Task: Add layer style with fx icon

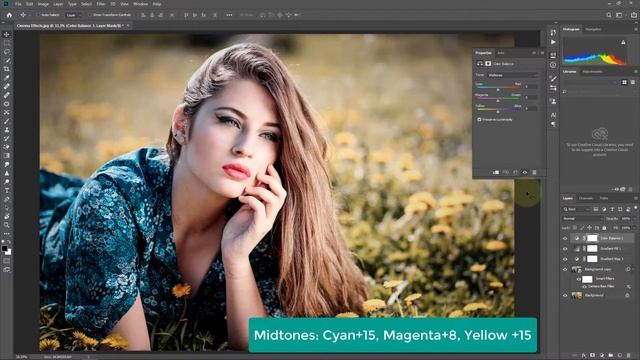Action: tap(584, 356)
